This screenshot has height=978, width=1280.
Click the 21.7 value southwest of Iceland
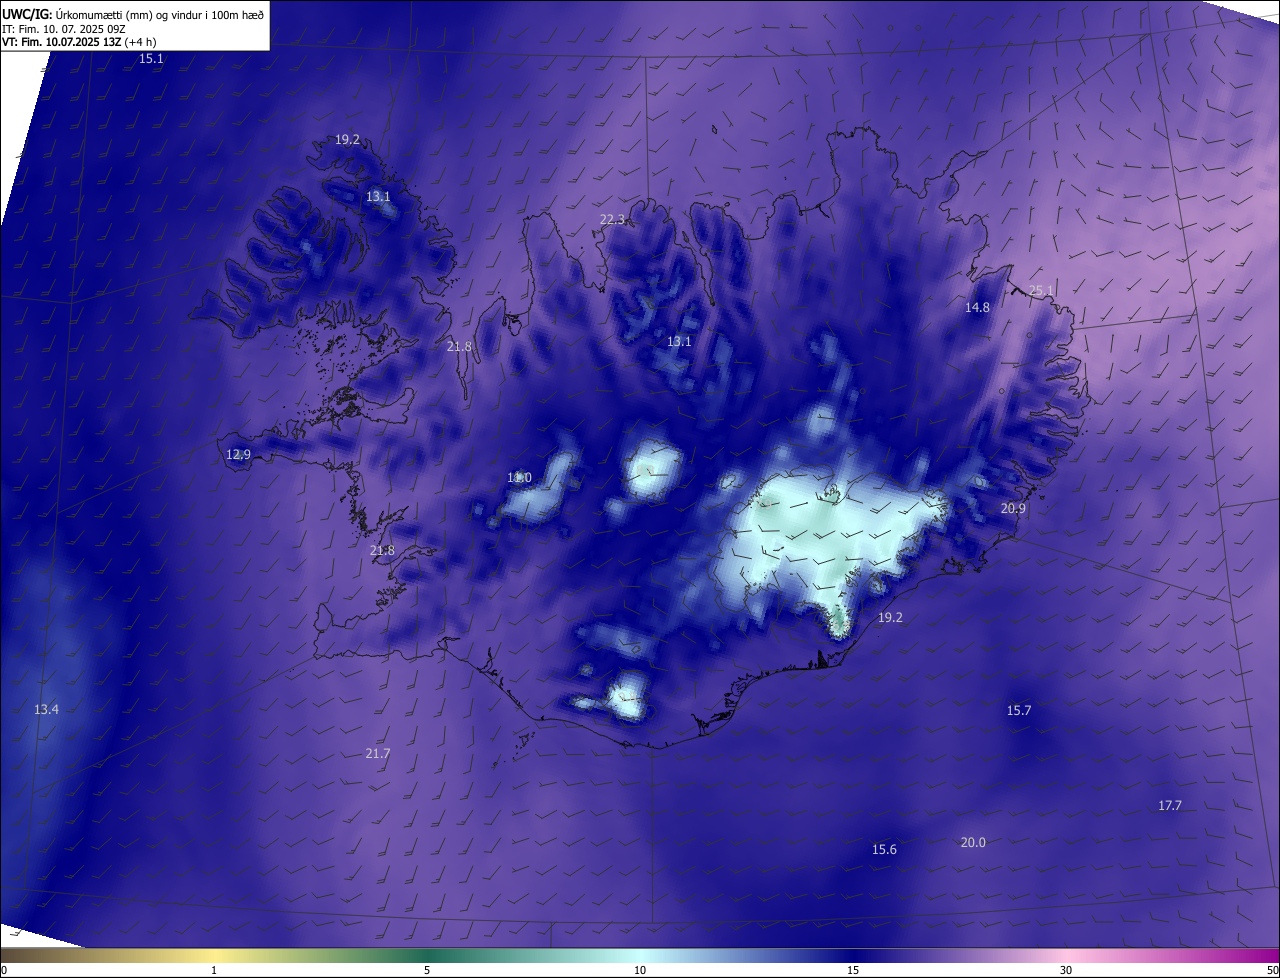point(377,754)
